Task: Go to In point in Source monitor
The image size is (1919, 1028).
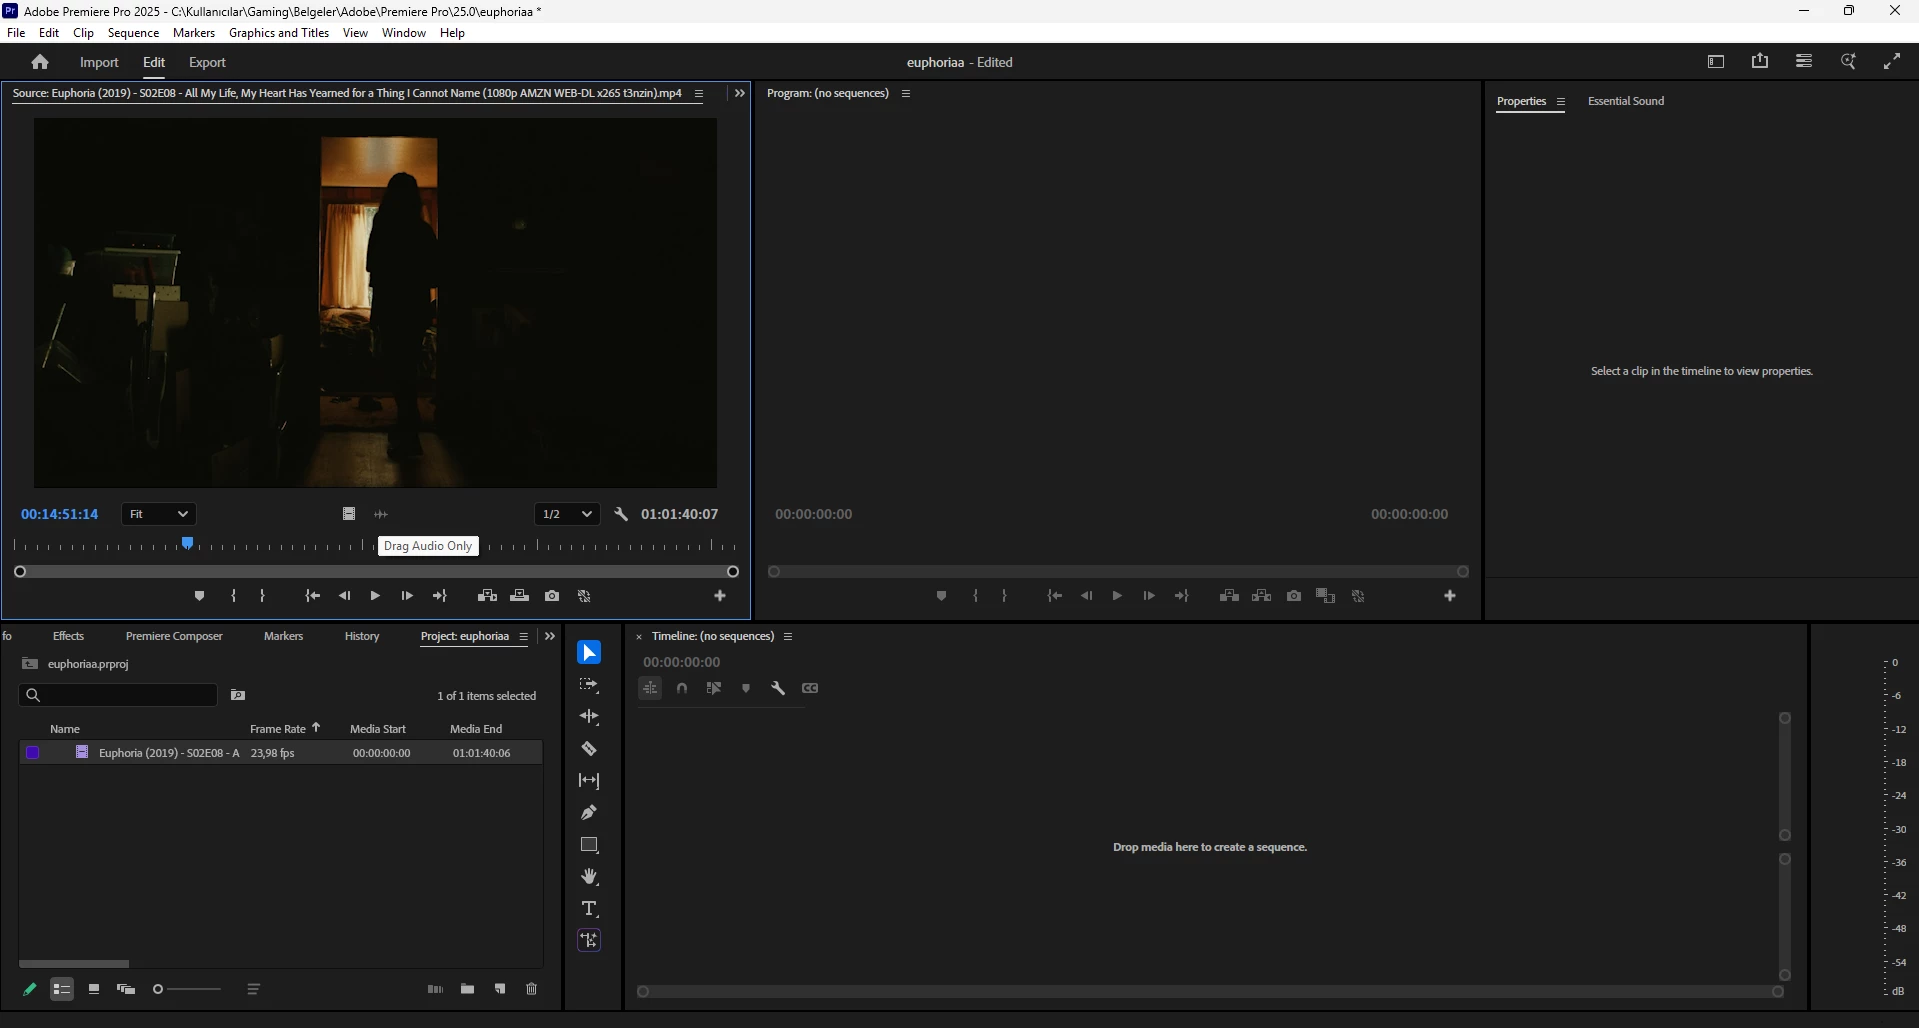Action: (x=312, y=596)
